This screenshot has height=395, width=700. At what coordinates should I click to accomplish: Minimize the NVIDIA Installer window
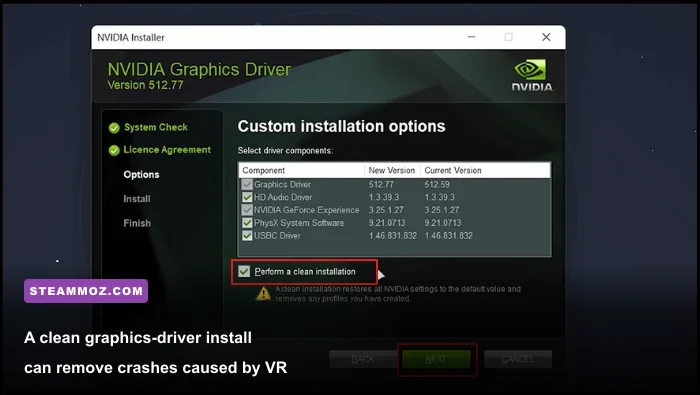(x=471, y=37)
